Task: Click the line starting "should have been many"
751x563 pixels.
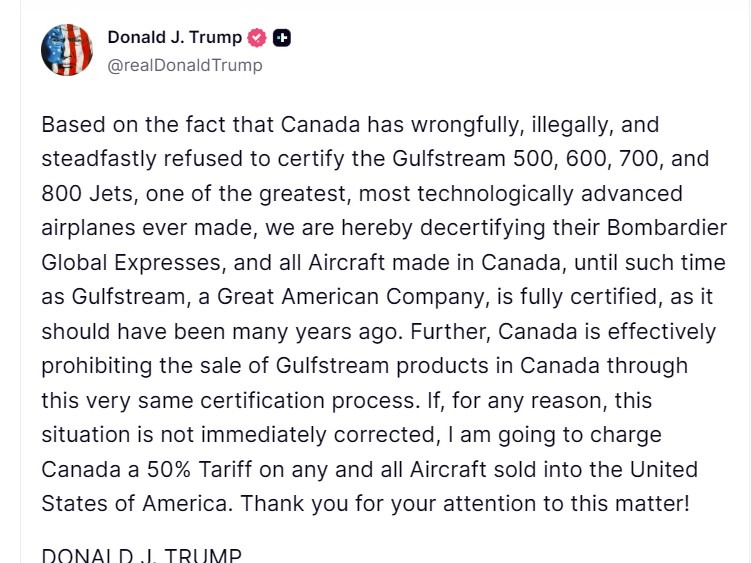Action: 378,331
